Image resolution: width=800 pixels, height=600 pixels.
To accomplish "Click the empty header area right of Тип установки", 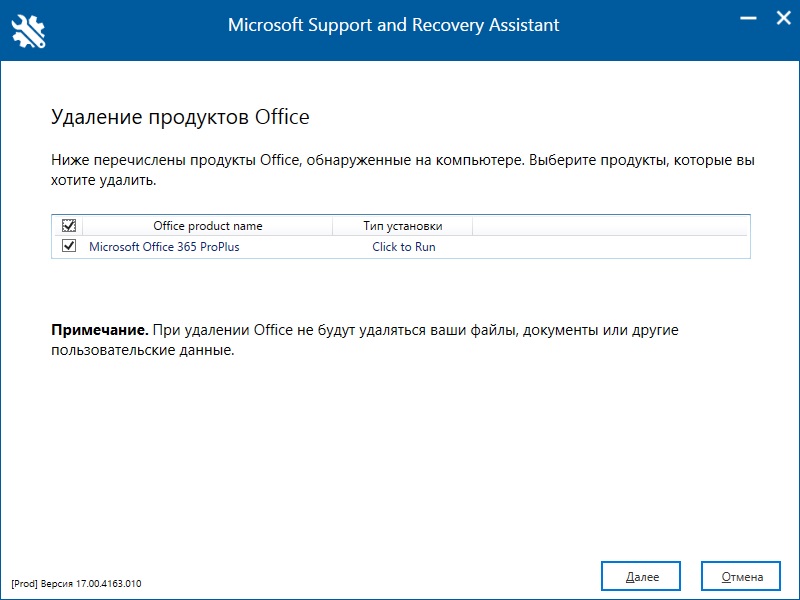I will coord(610,226).
